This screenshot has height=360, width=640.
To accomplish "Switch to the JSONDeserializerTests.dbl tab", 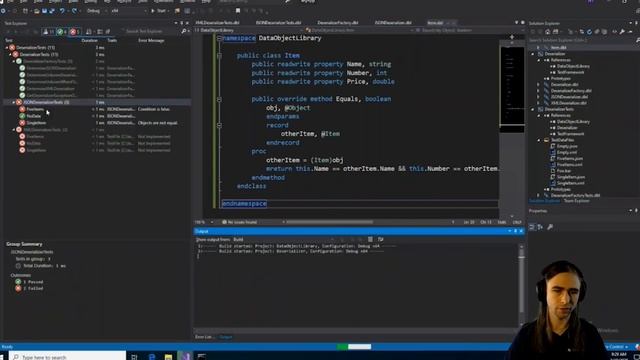I will [x=278, y=23].
